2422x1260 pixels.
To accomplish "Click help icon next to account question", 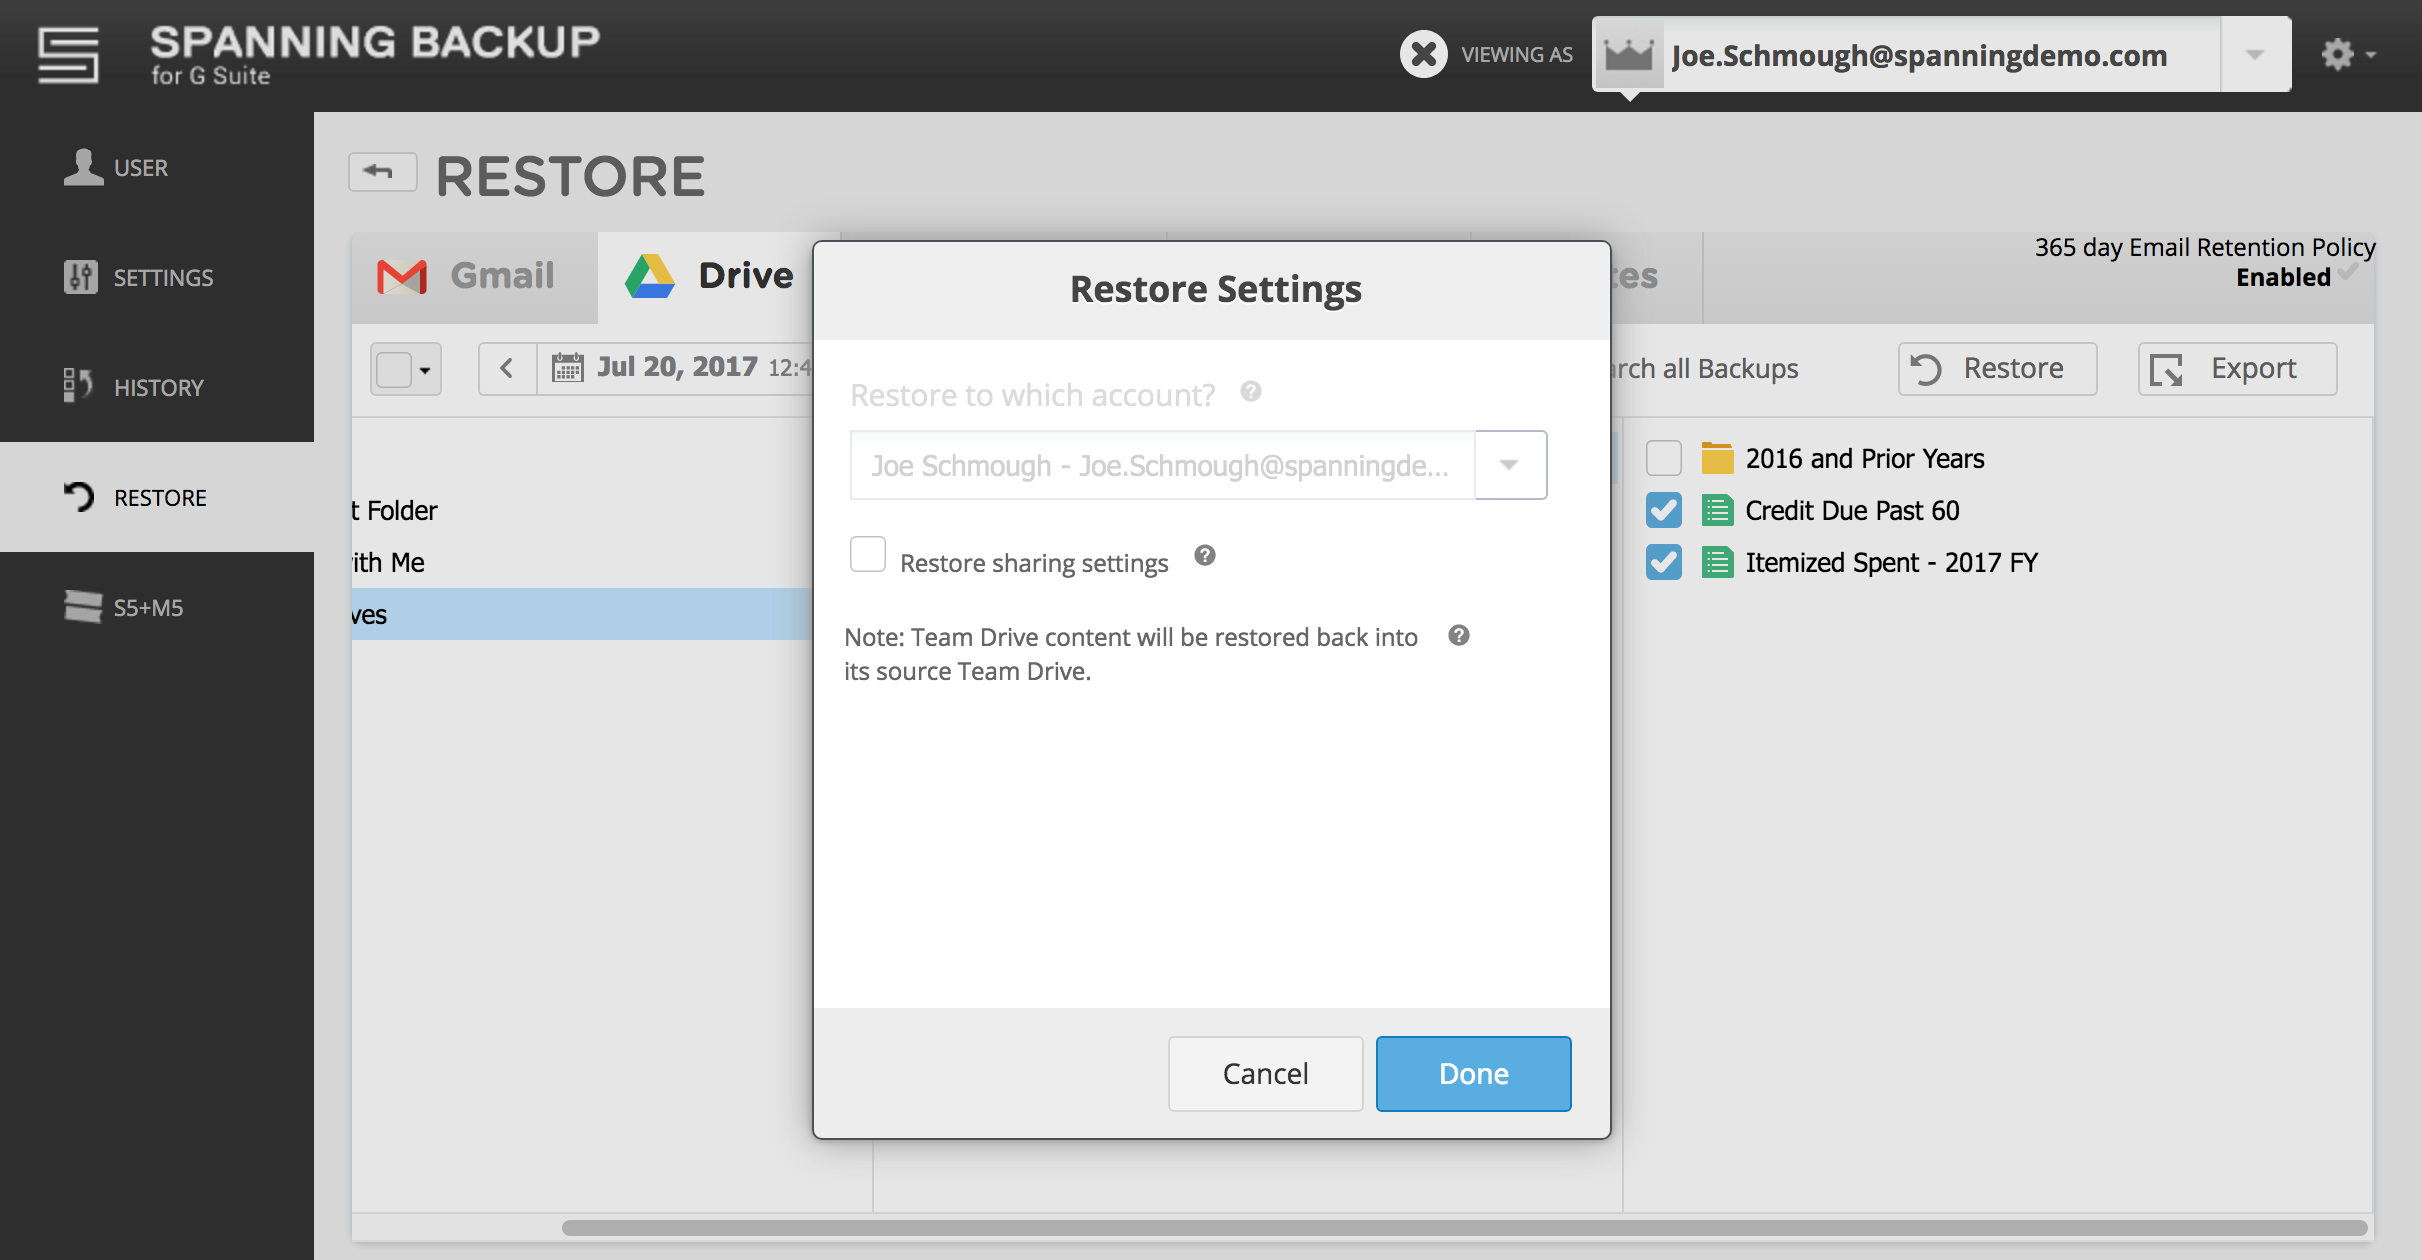I will pos(1250,391).
